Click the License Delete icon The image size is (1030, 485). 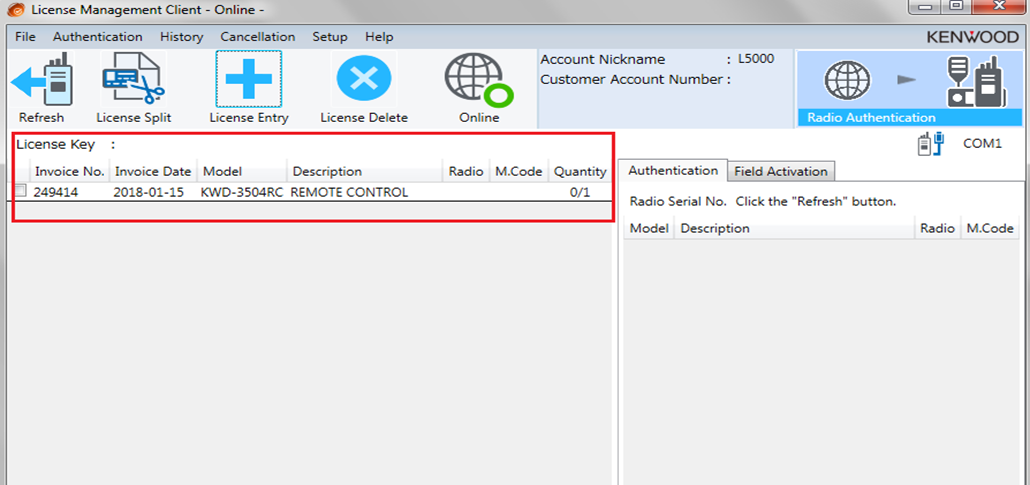coord(364,79)
